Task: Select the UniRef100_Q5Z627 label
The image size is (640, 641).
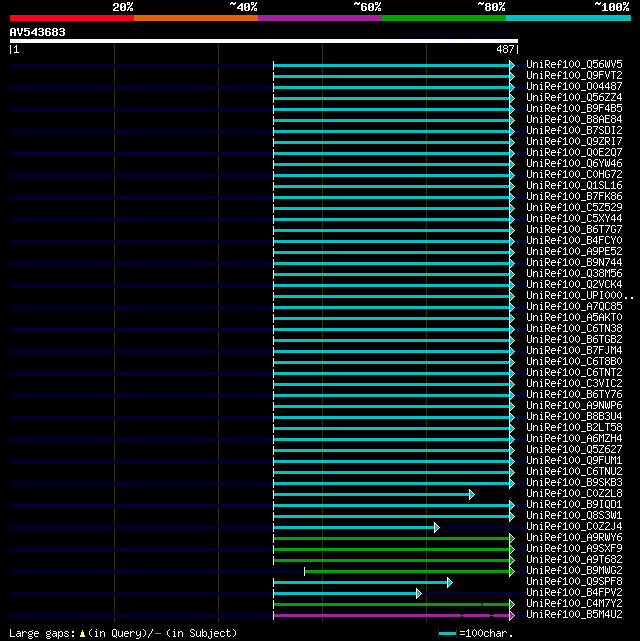Action: click(574, 450)
